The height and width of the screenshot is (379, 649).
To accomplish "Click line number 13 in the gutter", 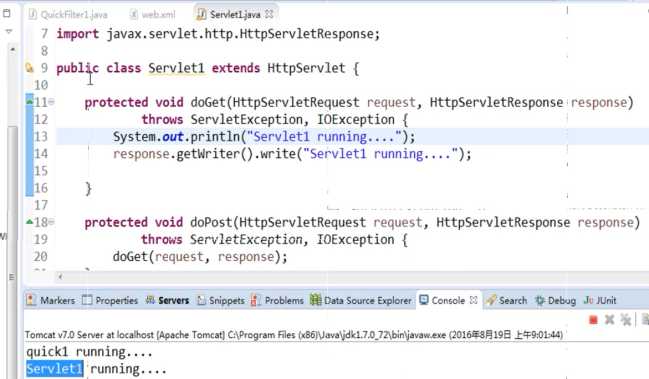I will 41,137.
